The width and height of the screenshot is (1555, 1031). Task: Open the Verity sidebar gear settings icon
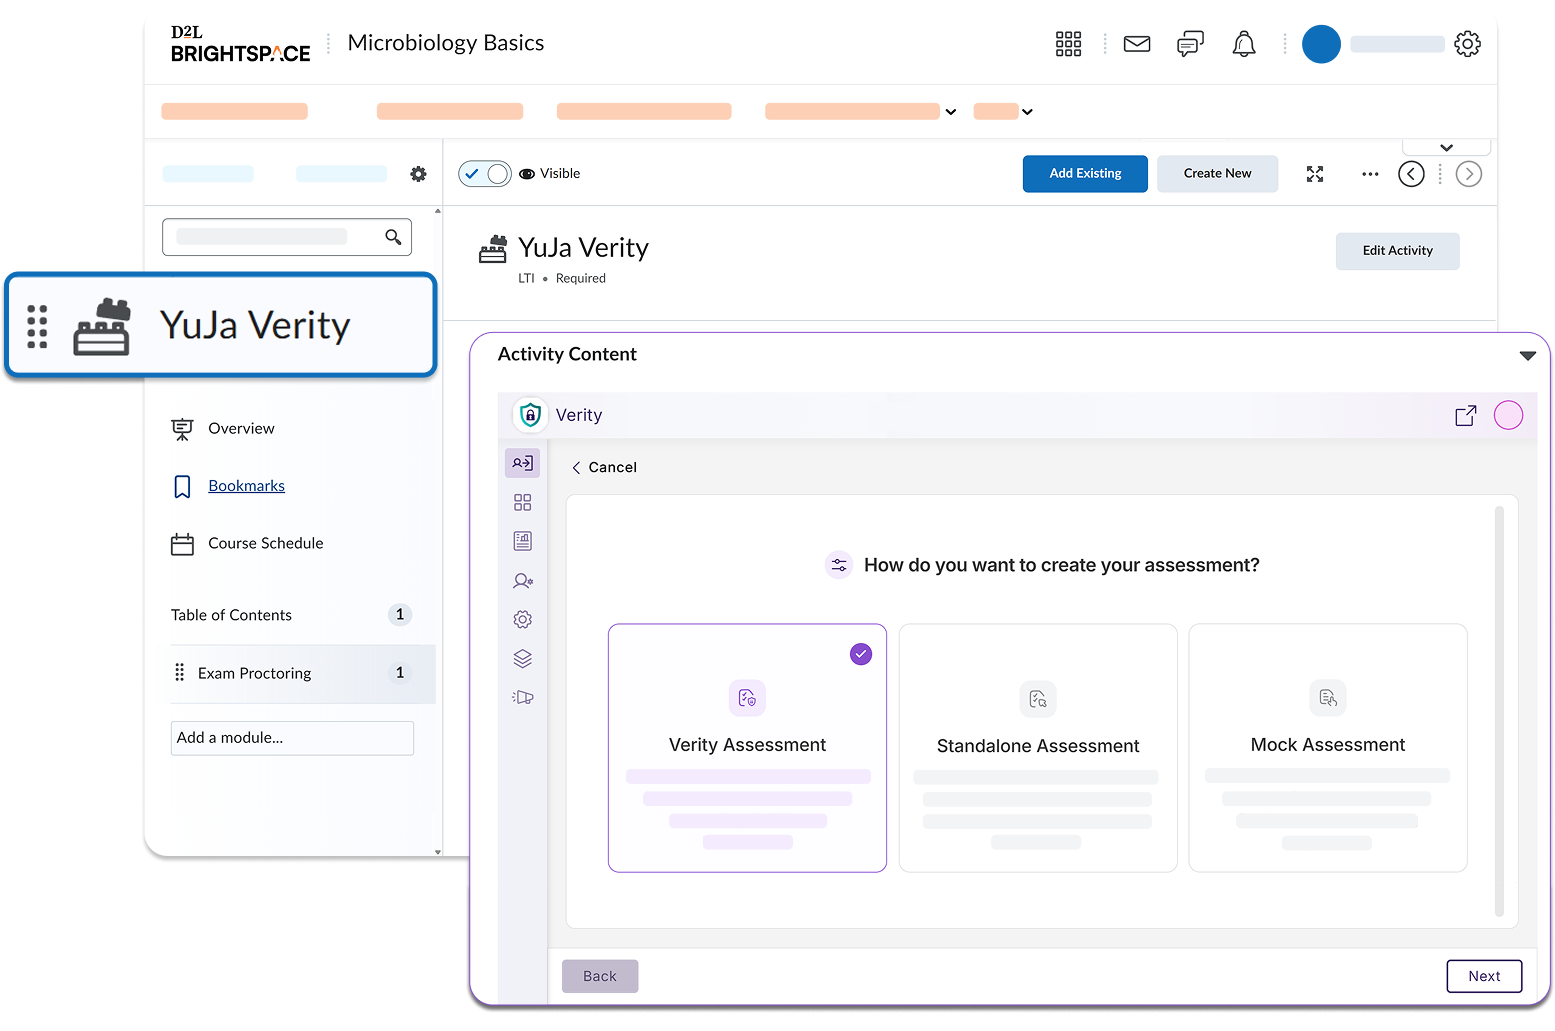pos(522,619)
